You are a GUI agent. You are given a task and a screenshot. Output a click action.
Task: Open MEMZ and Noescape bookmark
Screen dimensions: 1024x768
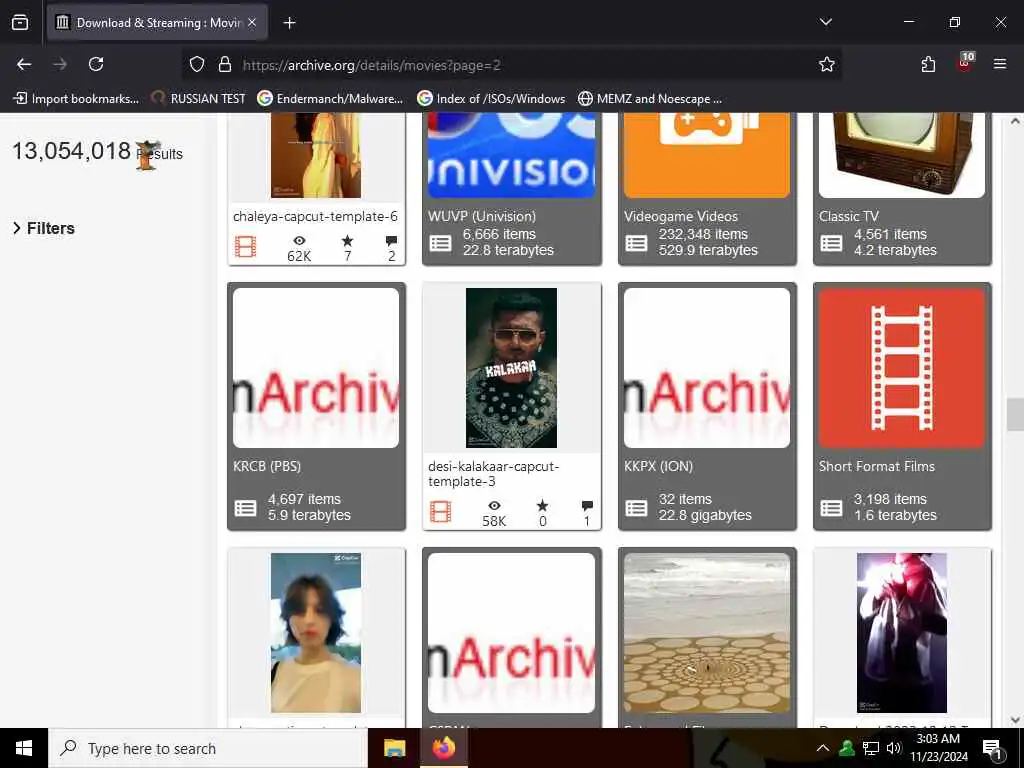pos(650,99)
